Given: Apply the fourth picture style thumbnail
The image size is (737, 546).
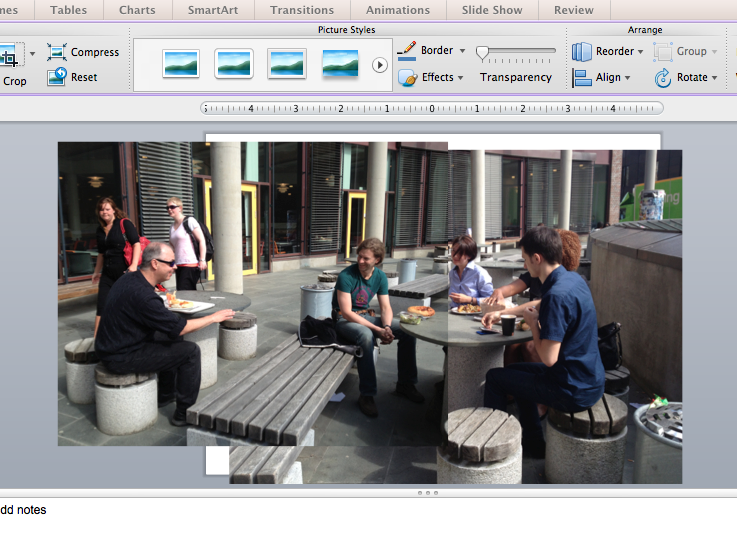Looking at the screenshot, I should [x=340, y=65].
